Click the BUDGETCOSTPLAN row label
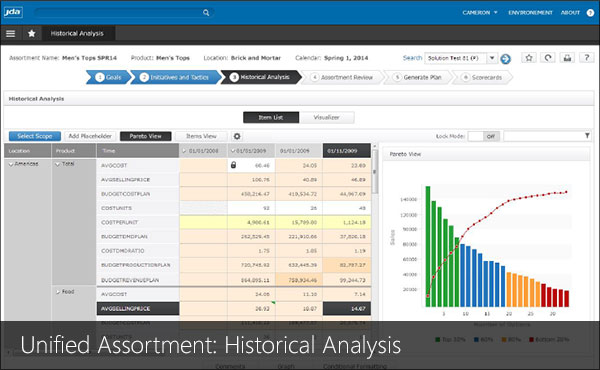The height and width of the screenshot is (370, 600). pyautogui.click(x=126, y=194)
